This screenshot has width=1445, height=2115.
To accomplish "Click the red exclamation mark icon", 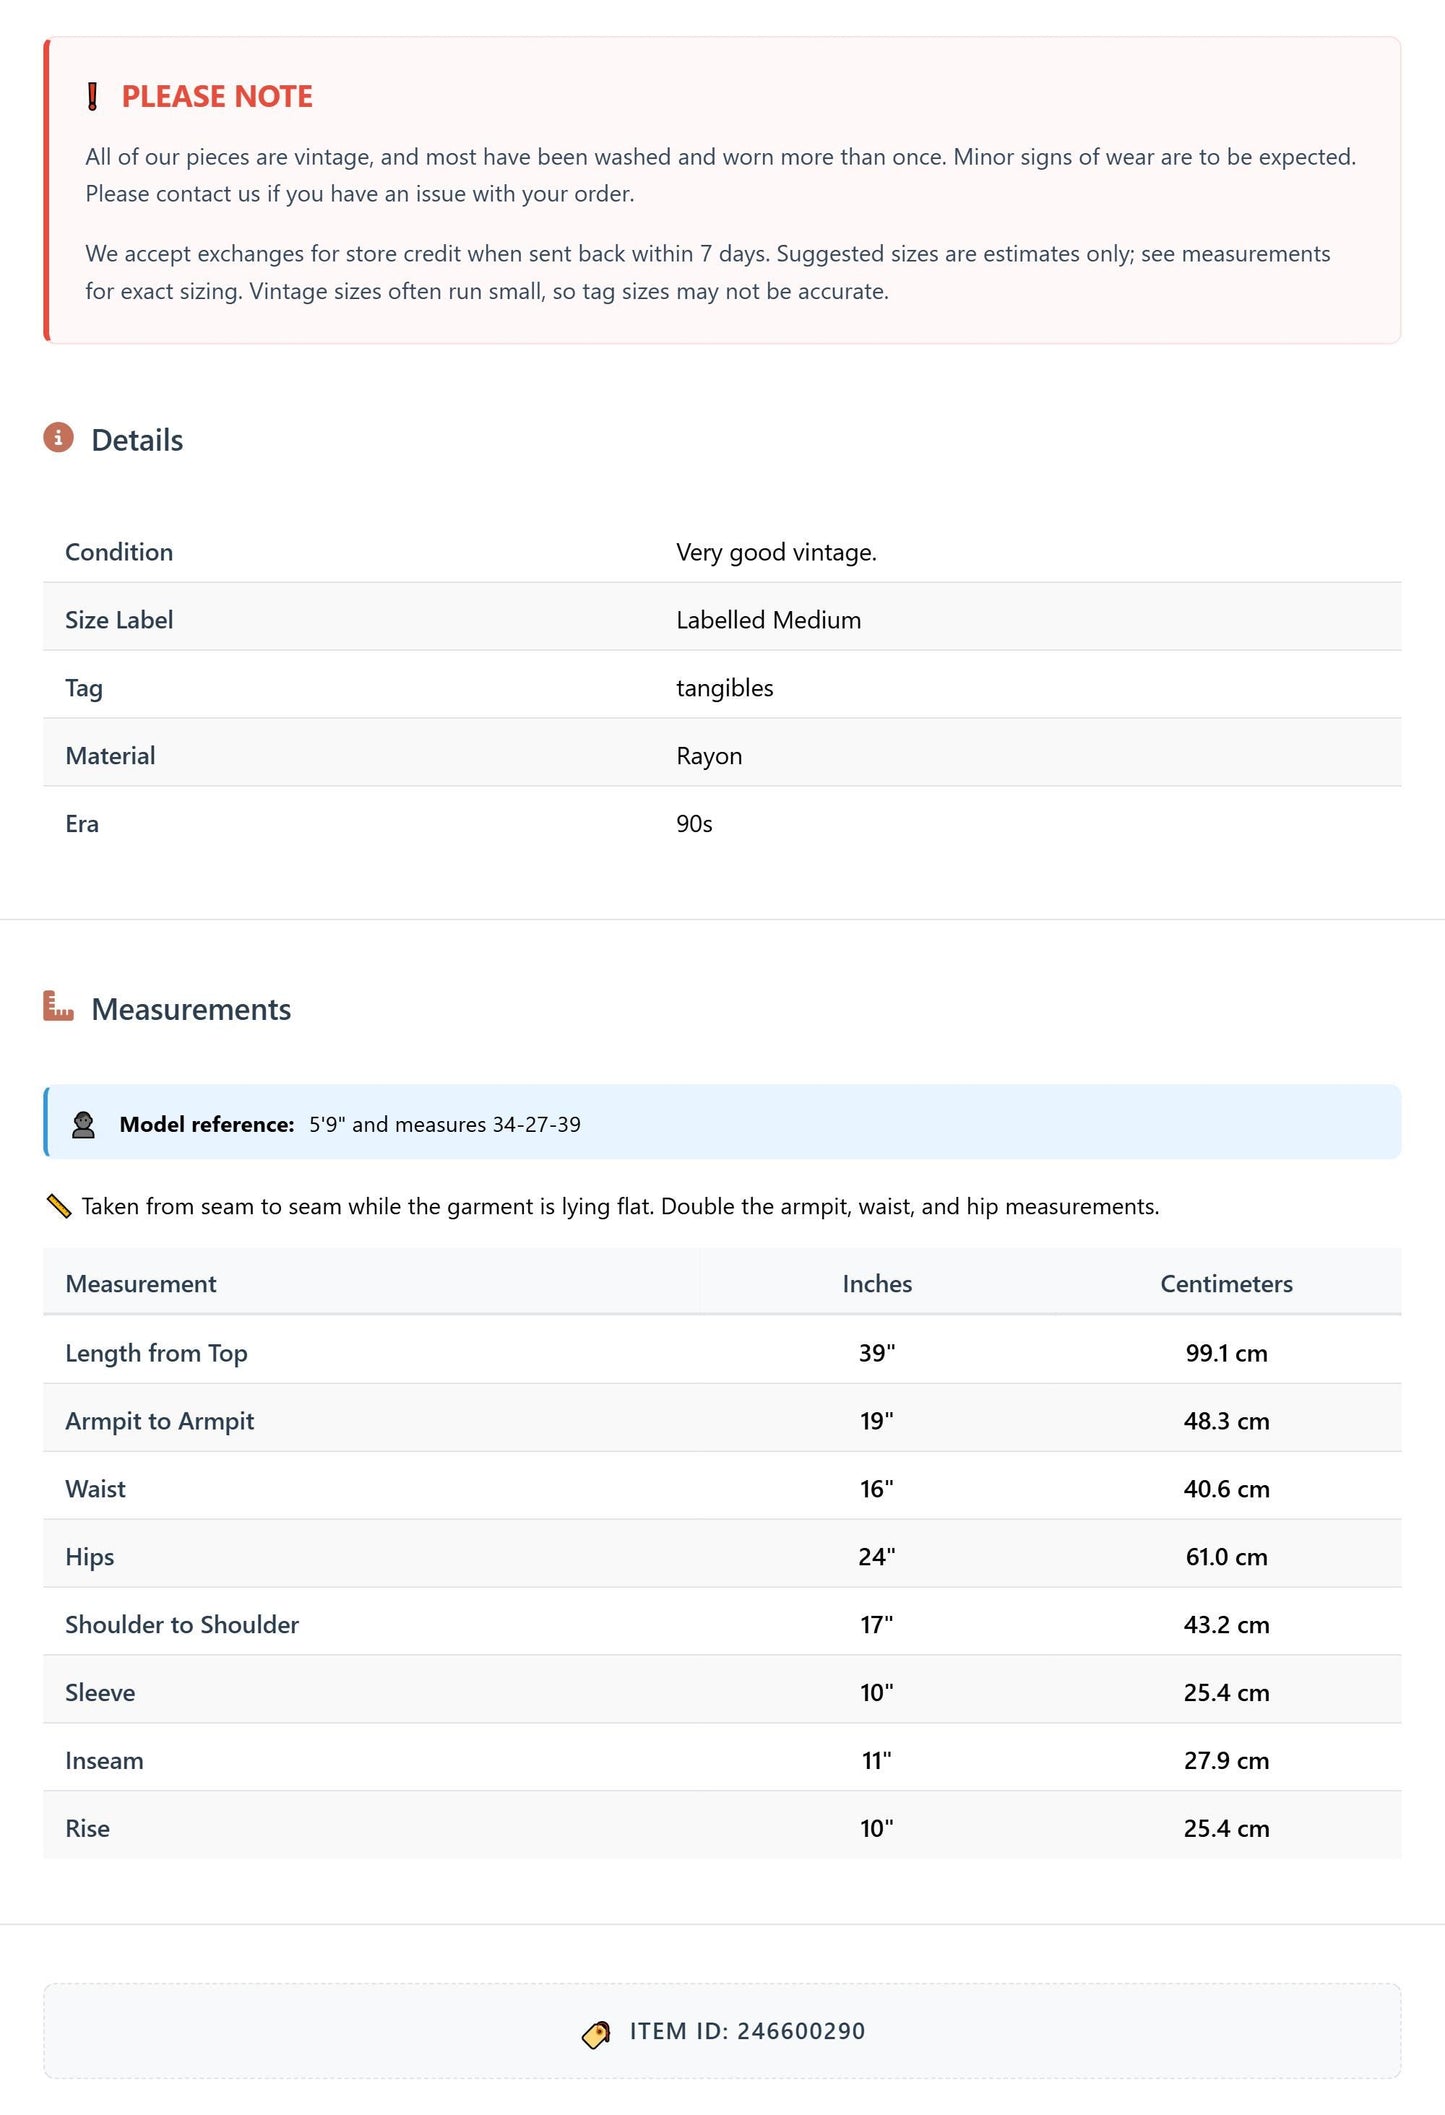I will (x=93, y=97).
